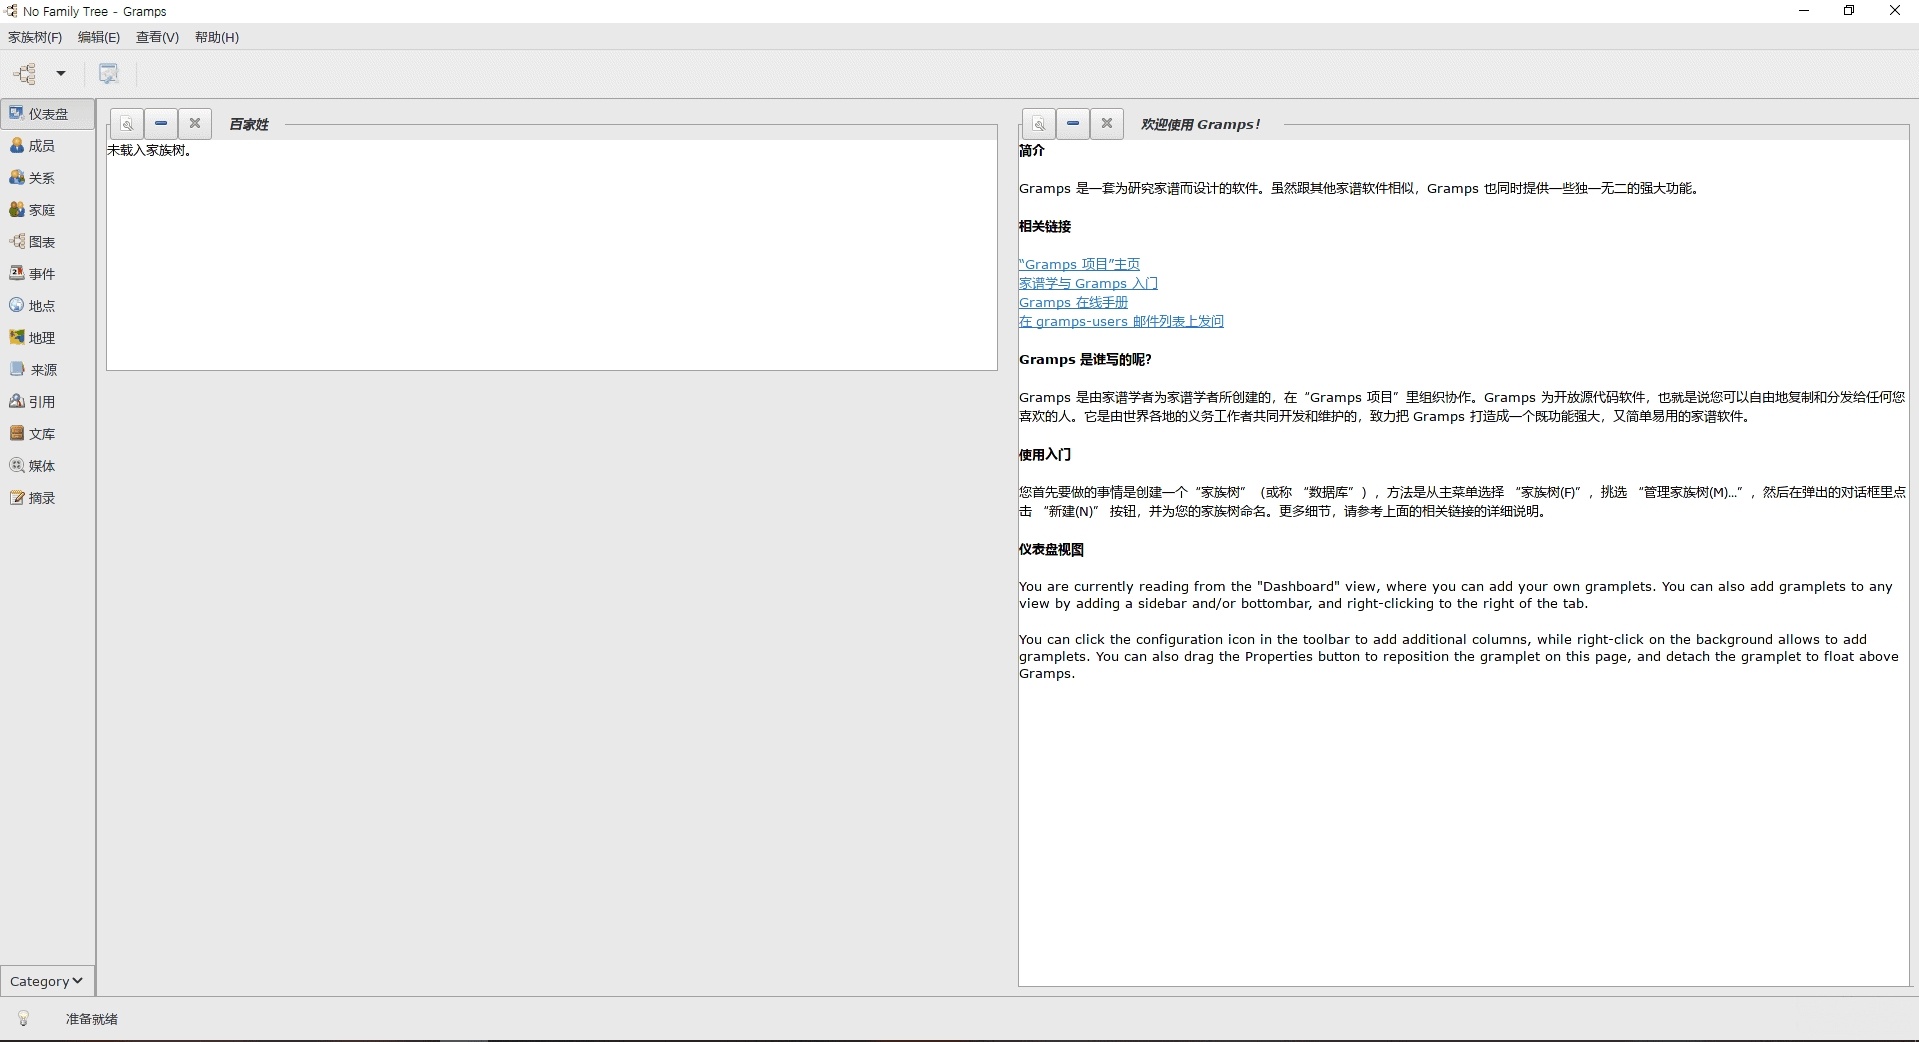Expand the Category dropdown in sidebar
The image size is (1919, 1042).
pyautogui.click(x=47, y=981)
